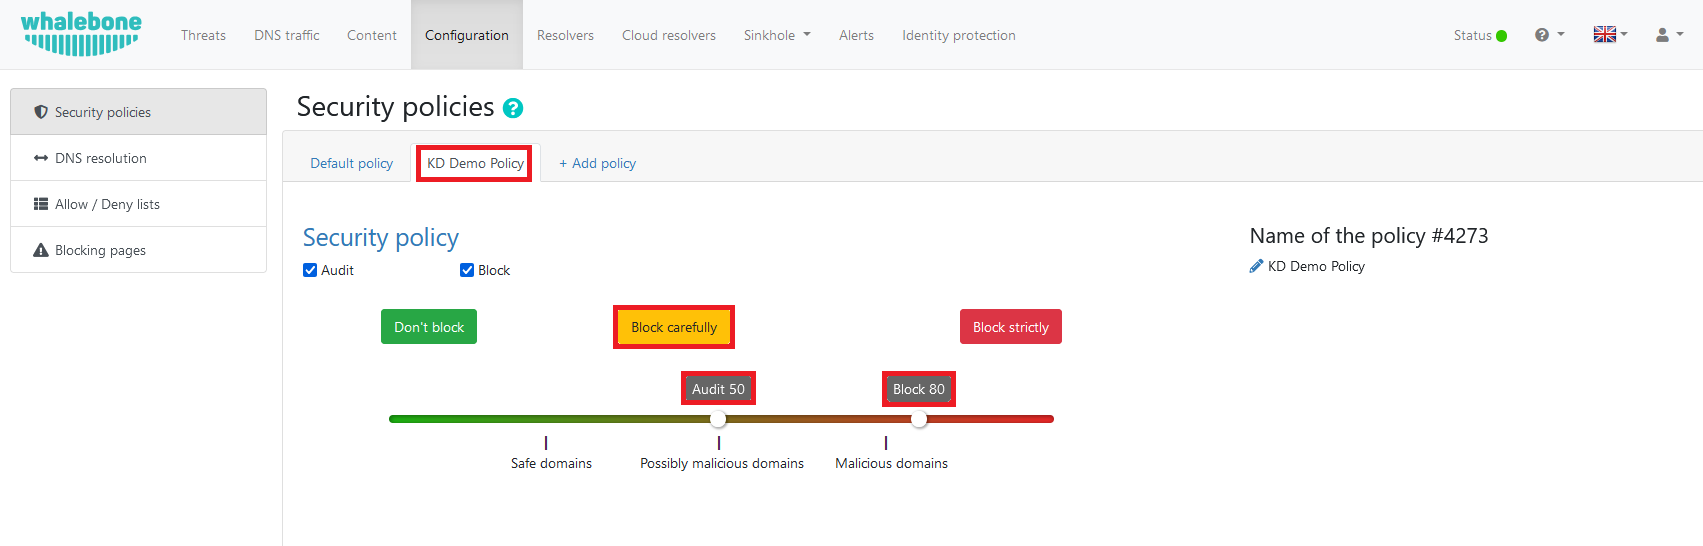Expand the Sinkhole dropdown menu
This screenshot has width=1703, height=546.
pyautogui.click(x=777, y=35)
